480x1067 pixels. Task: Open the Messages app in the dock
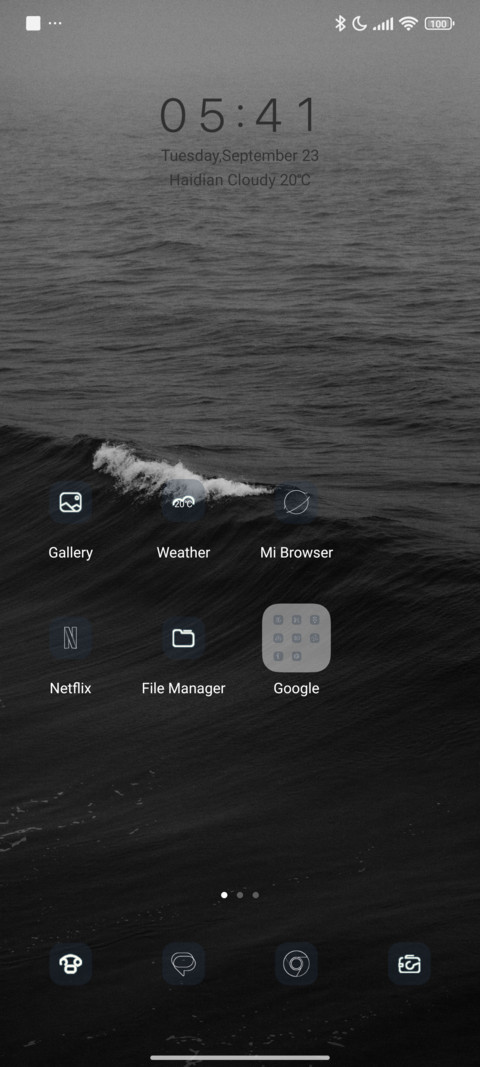[x=183, y=964]
